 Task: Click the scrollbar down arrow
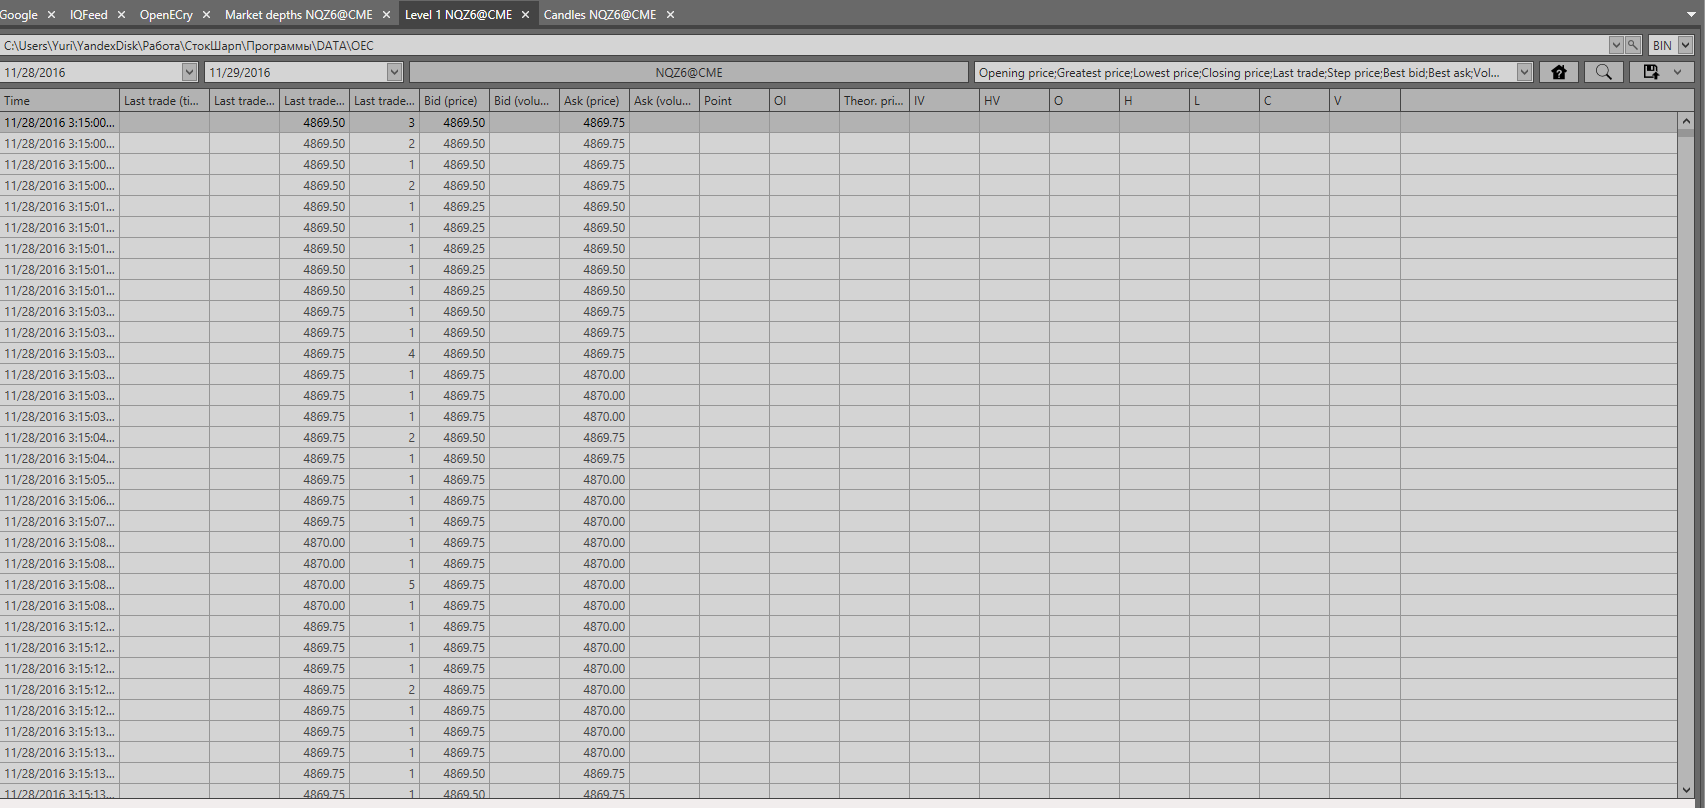(x=1686, y=790)
